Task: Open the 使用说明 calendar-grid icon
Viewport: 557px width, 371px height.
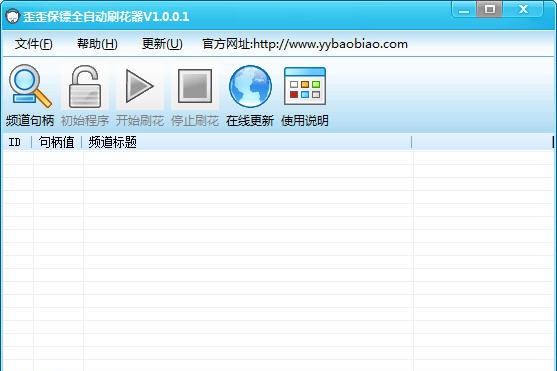Action: 305,86
